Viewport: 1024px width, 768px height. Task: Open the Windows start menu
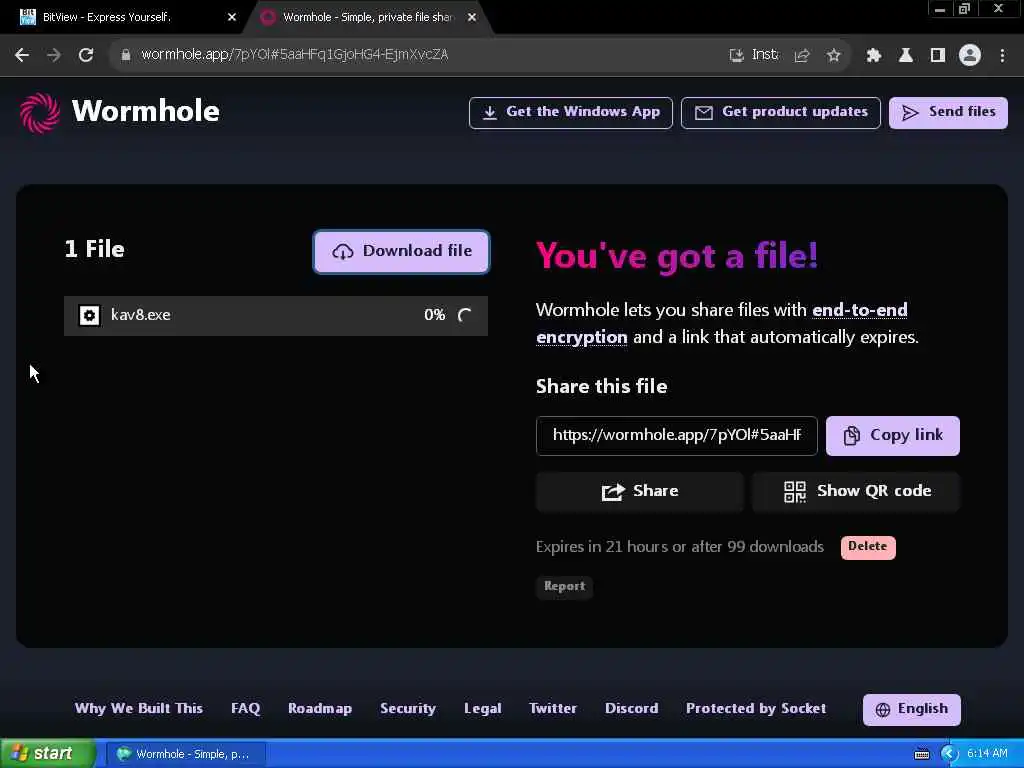[x=47, y=754]
